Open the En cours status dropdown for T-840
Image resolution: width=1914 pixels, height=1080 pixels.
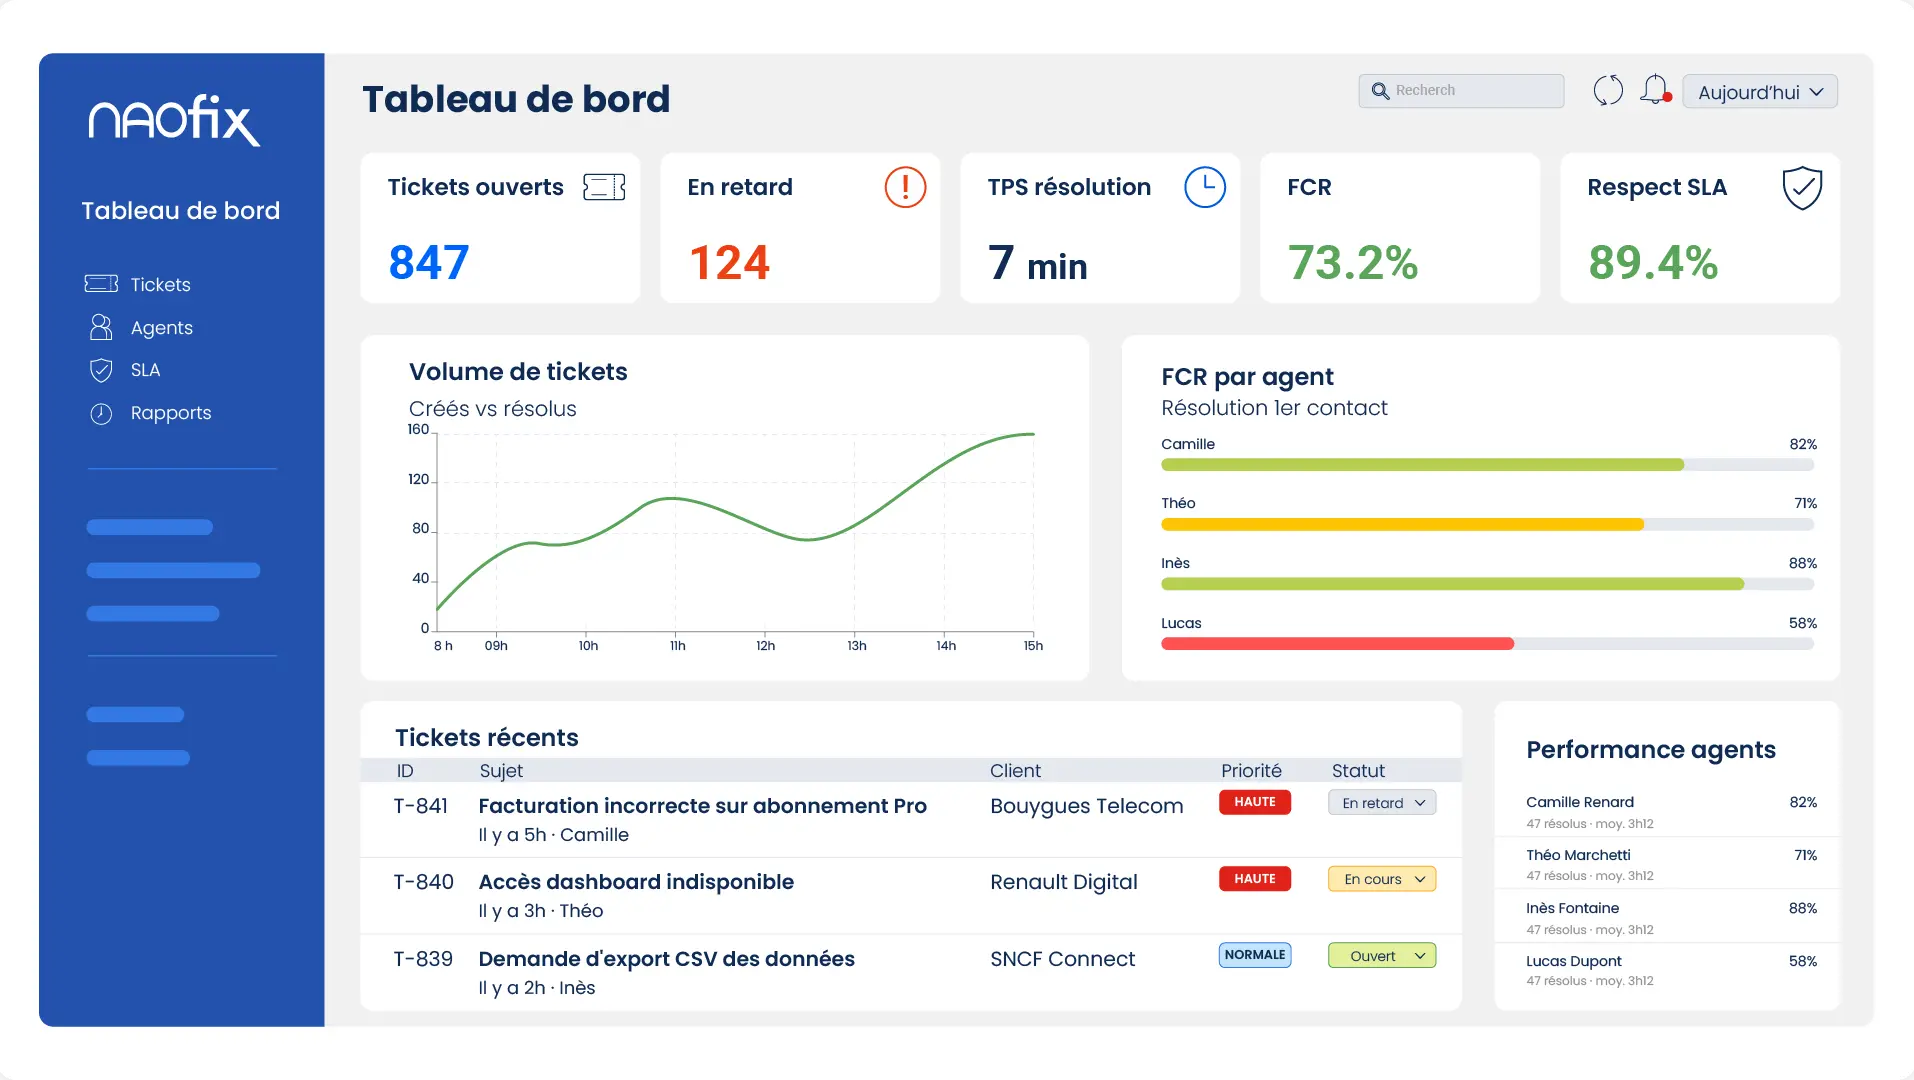tap(1382, 879)
